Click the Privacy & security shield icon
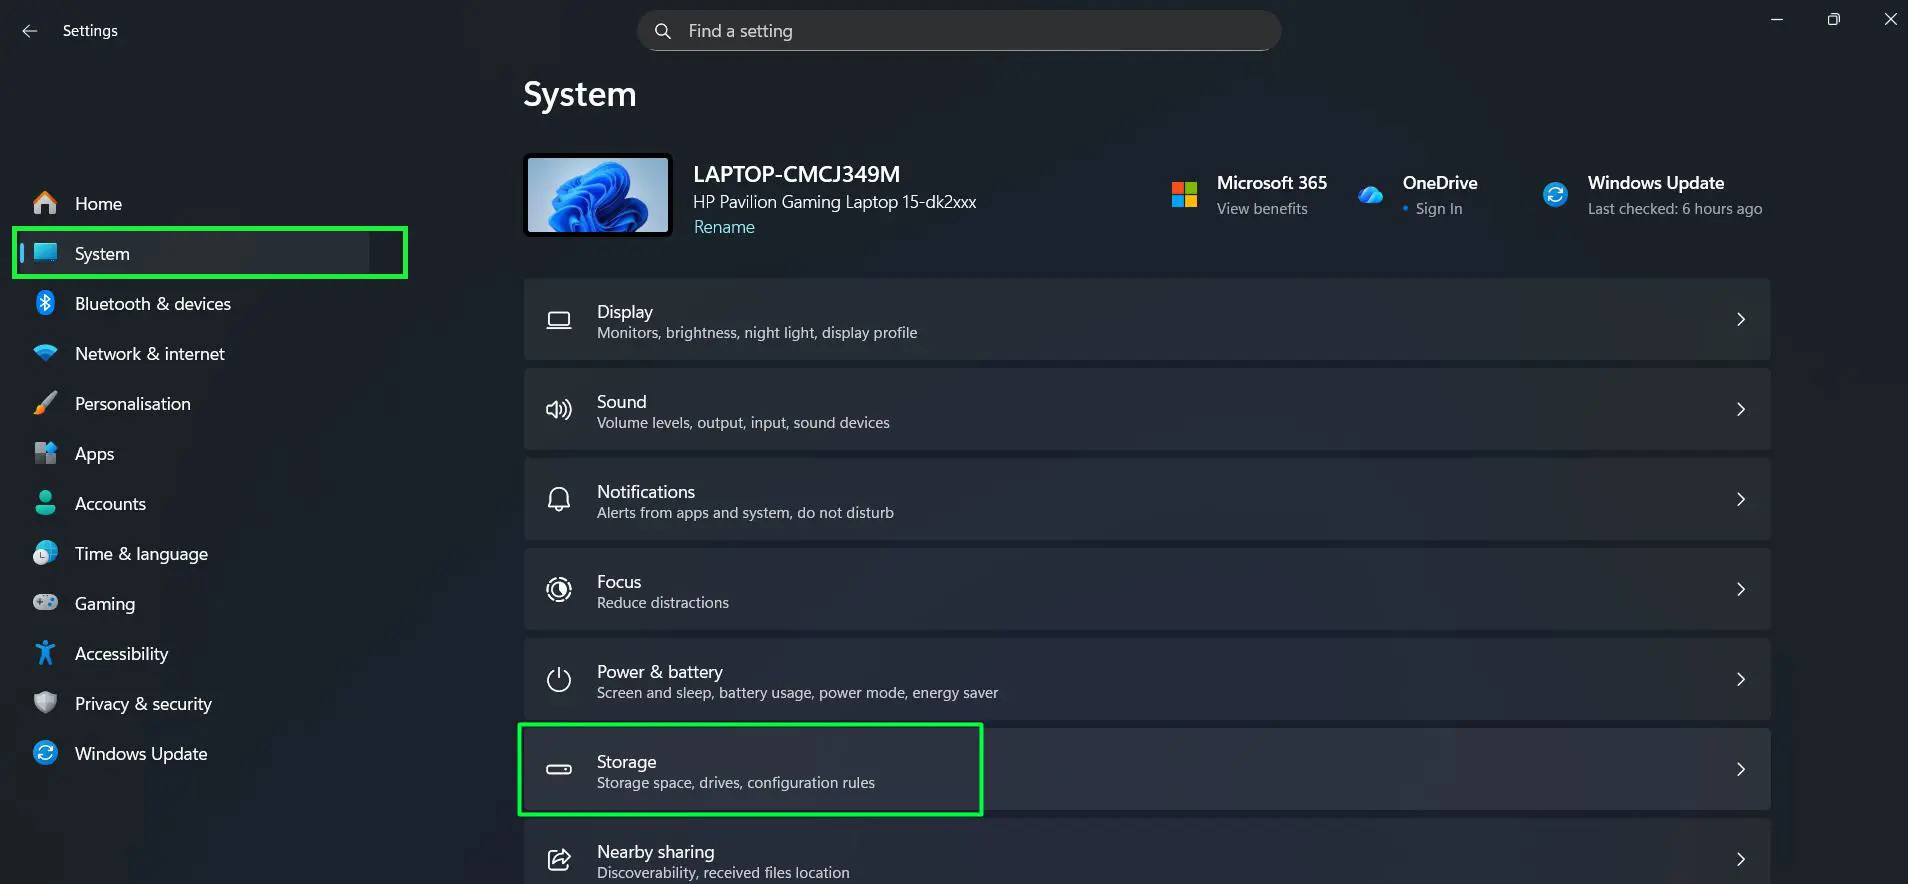Screen dimensions: 1908x884 tap(45, 703)
